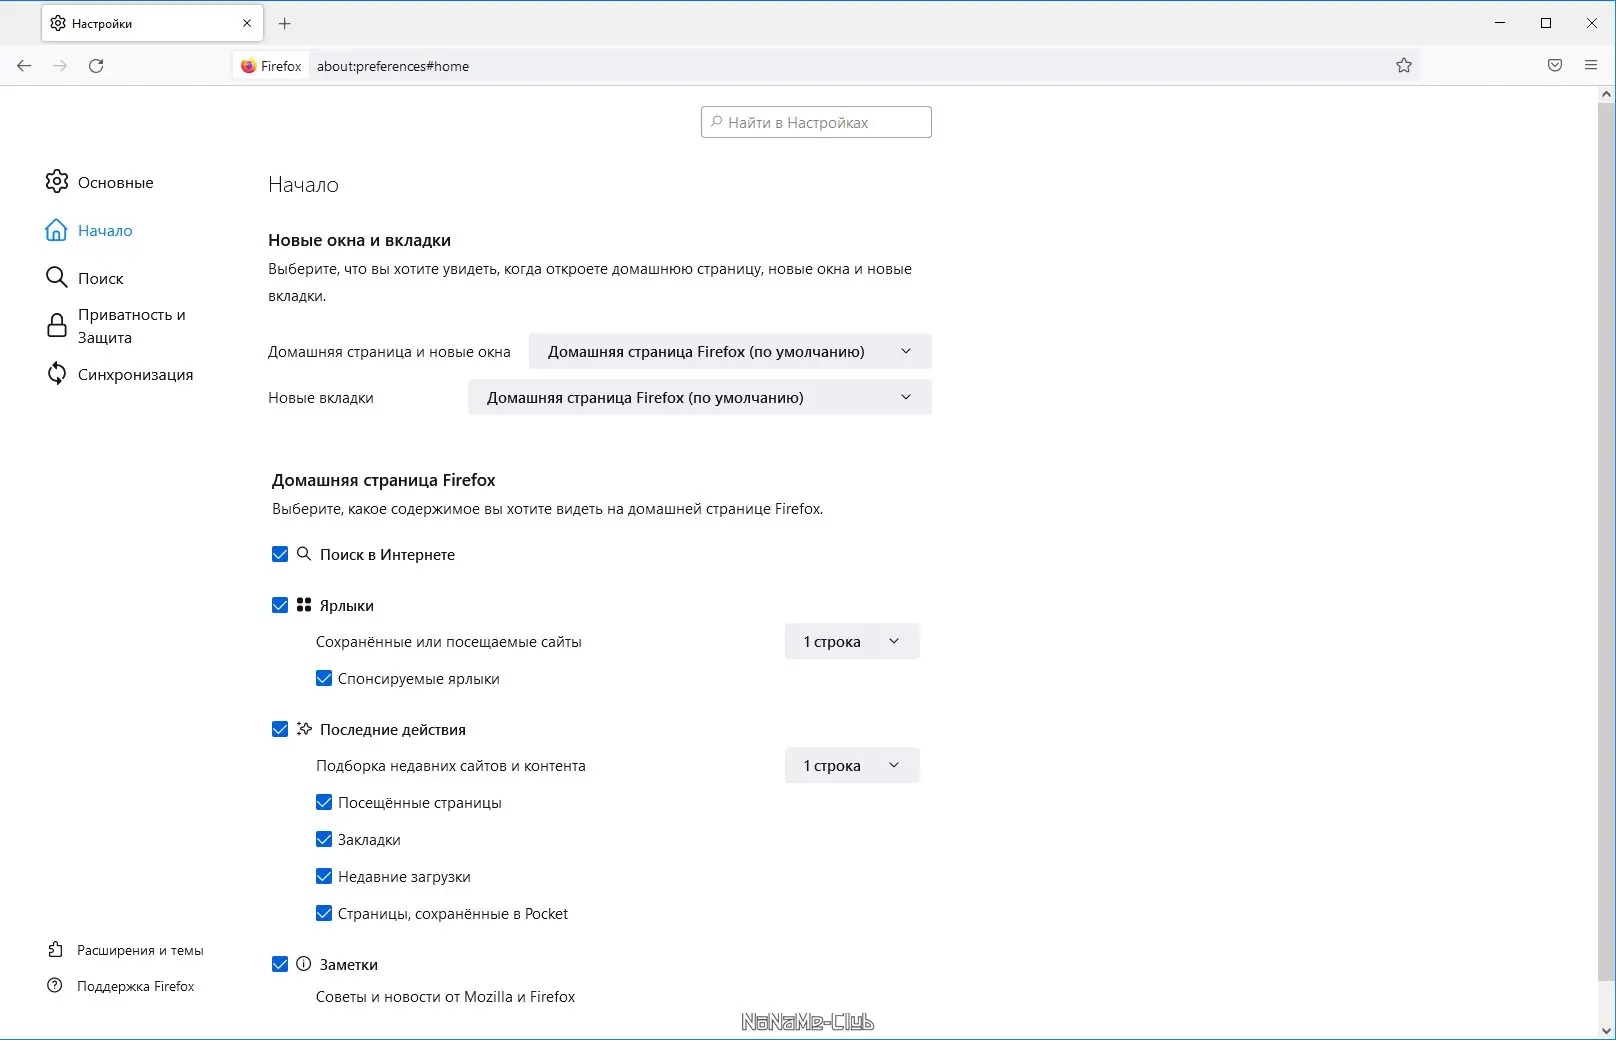The height and width of the screenshot is (1040, 1616).
Task: Expand the Новые вкладки dropdown
Action: 700,398
